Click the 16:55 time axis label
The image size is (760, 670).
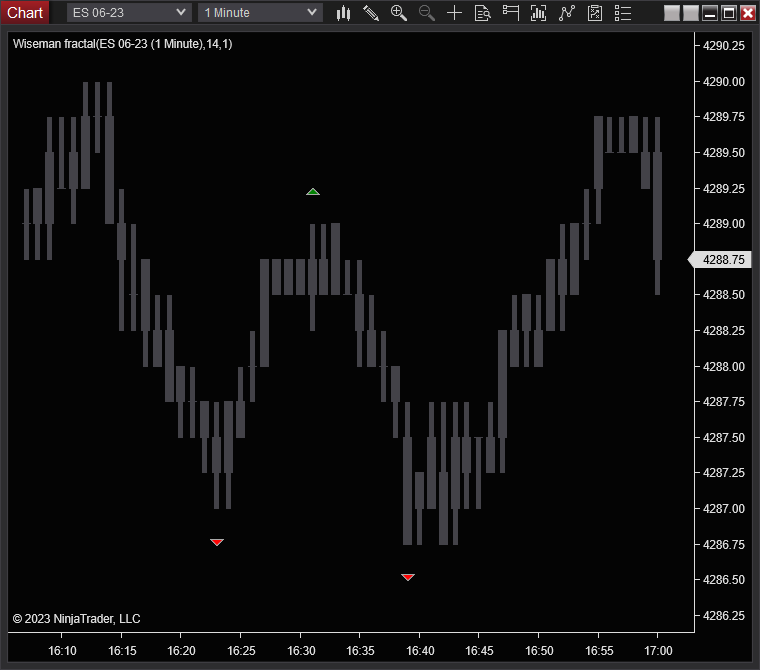tap(599, 651)
